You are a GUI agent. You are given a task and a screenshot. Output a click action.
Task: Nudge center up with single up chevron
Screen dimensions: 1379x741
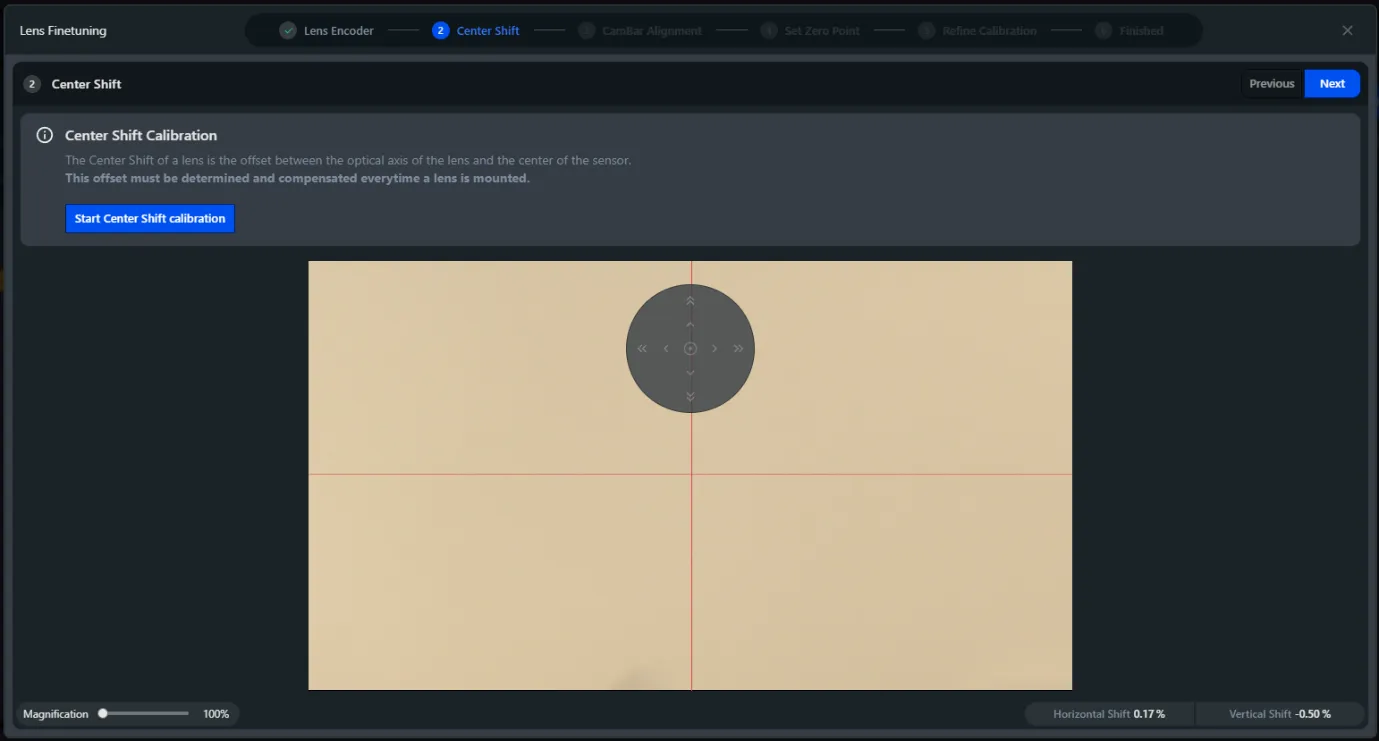690,324
